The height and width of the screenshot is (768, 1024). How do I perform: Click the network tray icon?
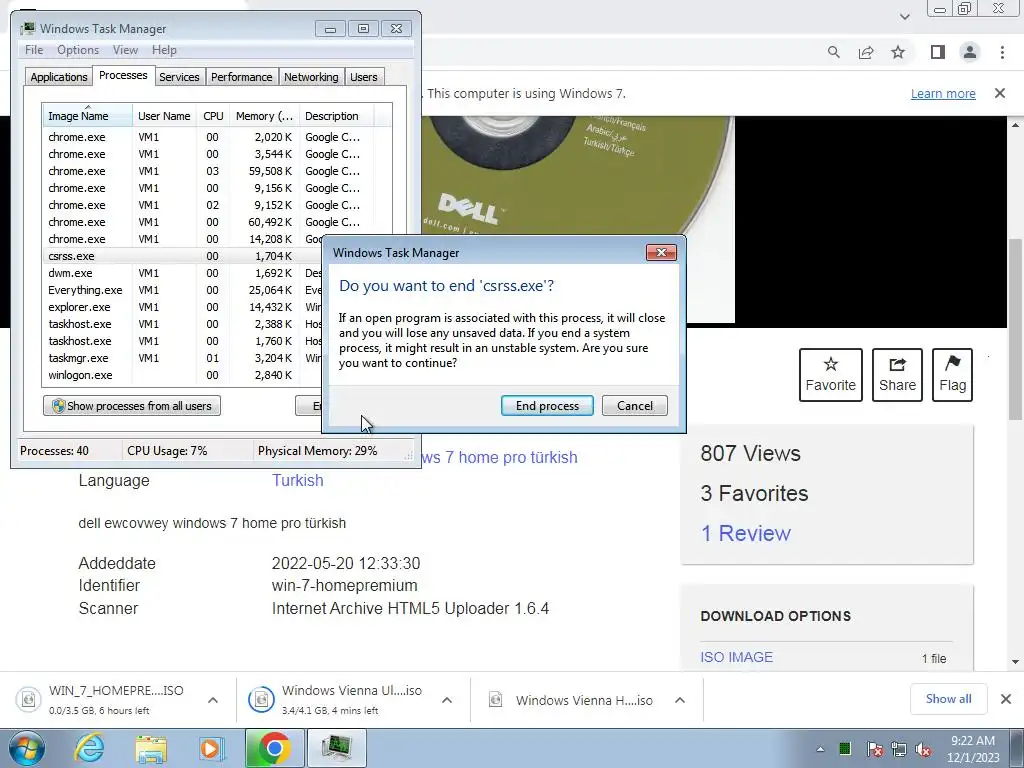pos(899,749)
